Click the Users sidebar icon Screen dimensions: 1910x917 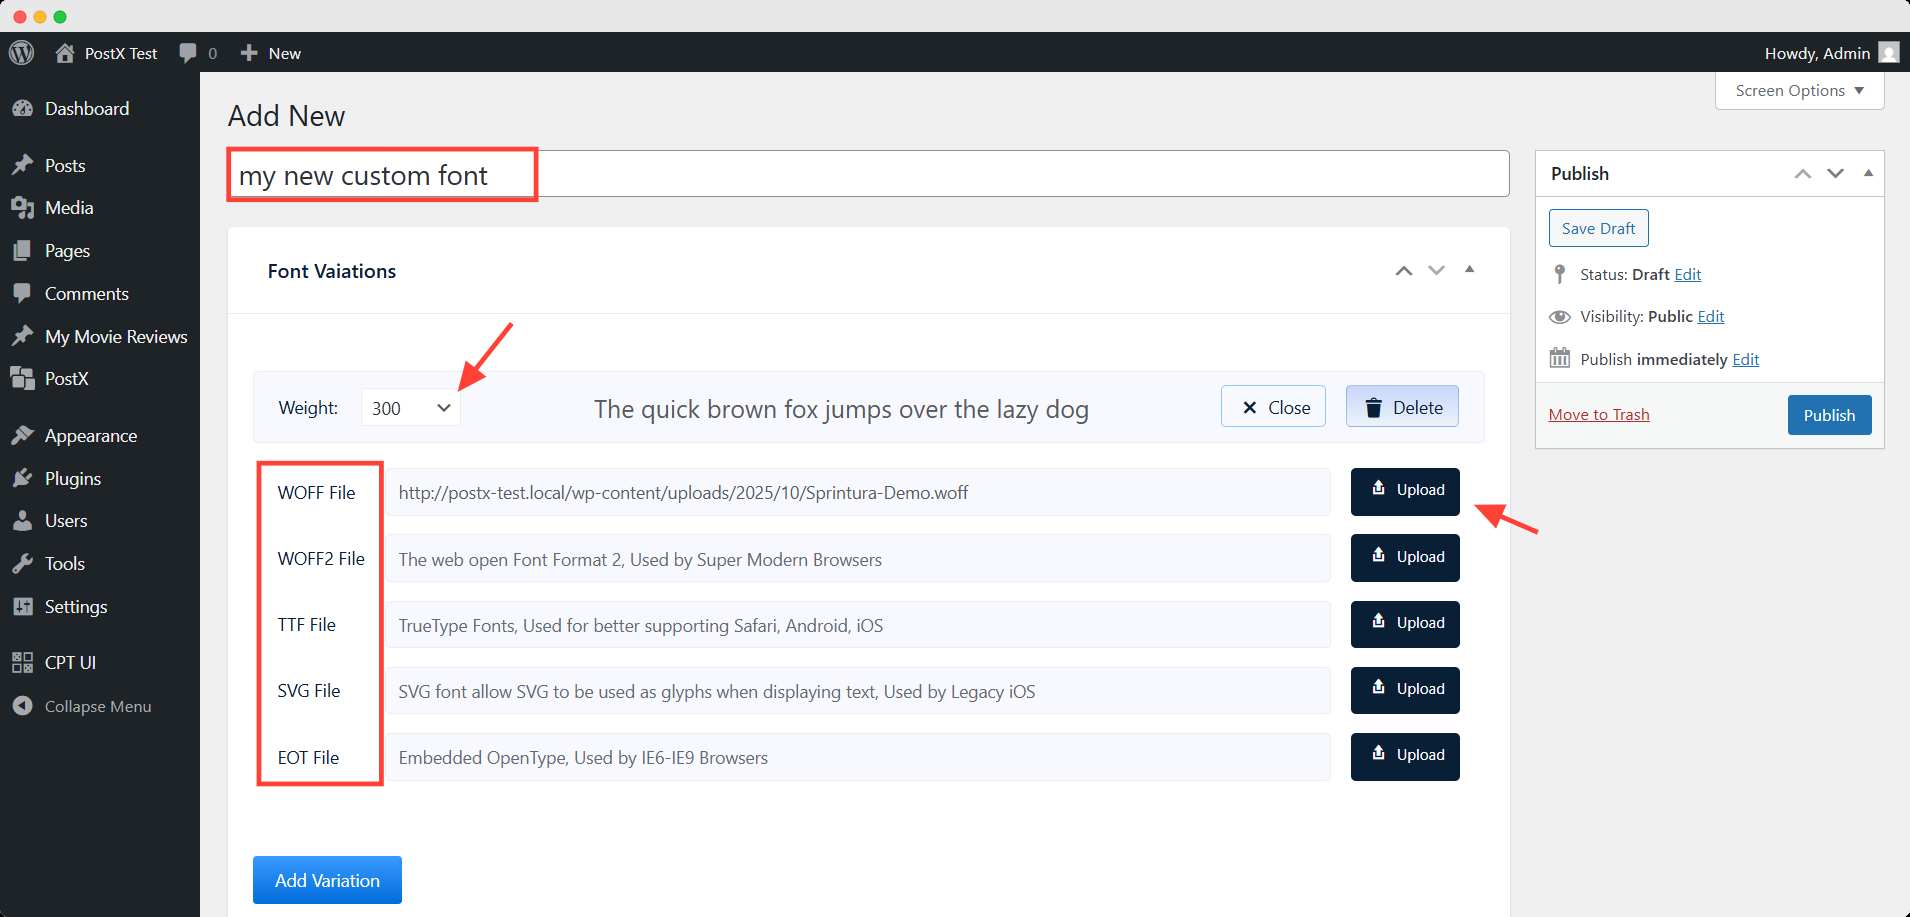pos(24,520)
